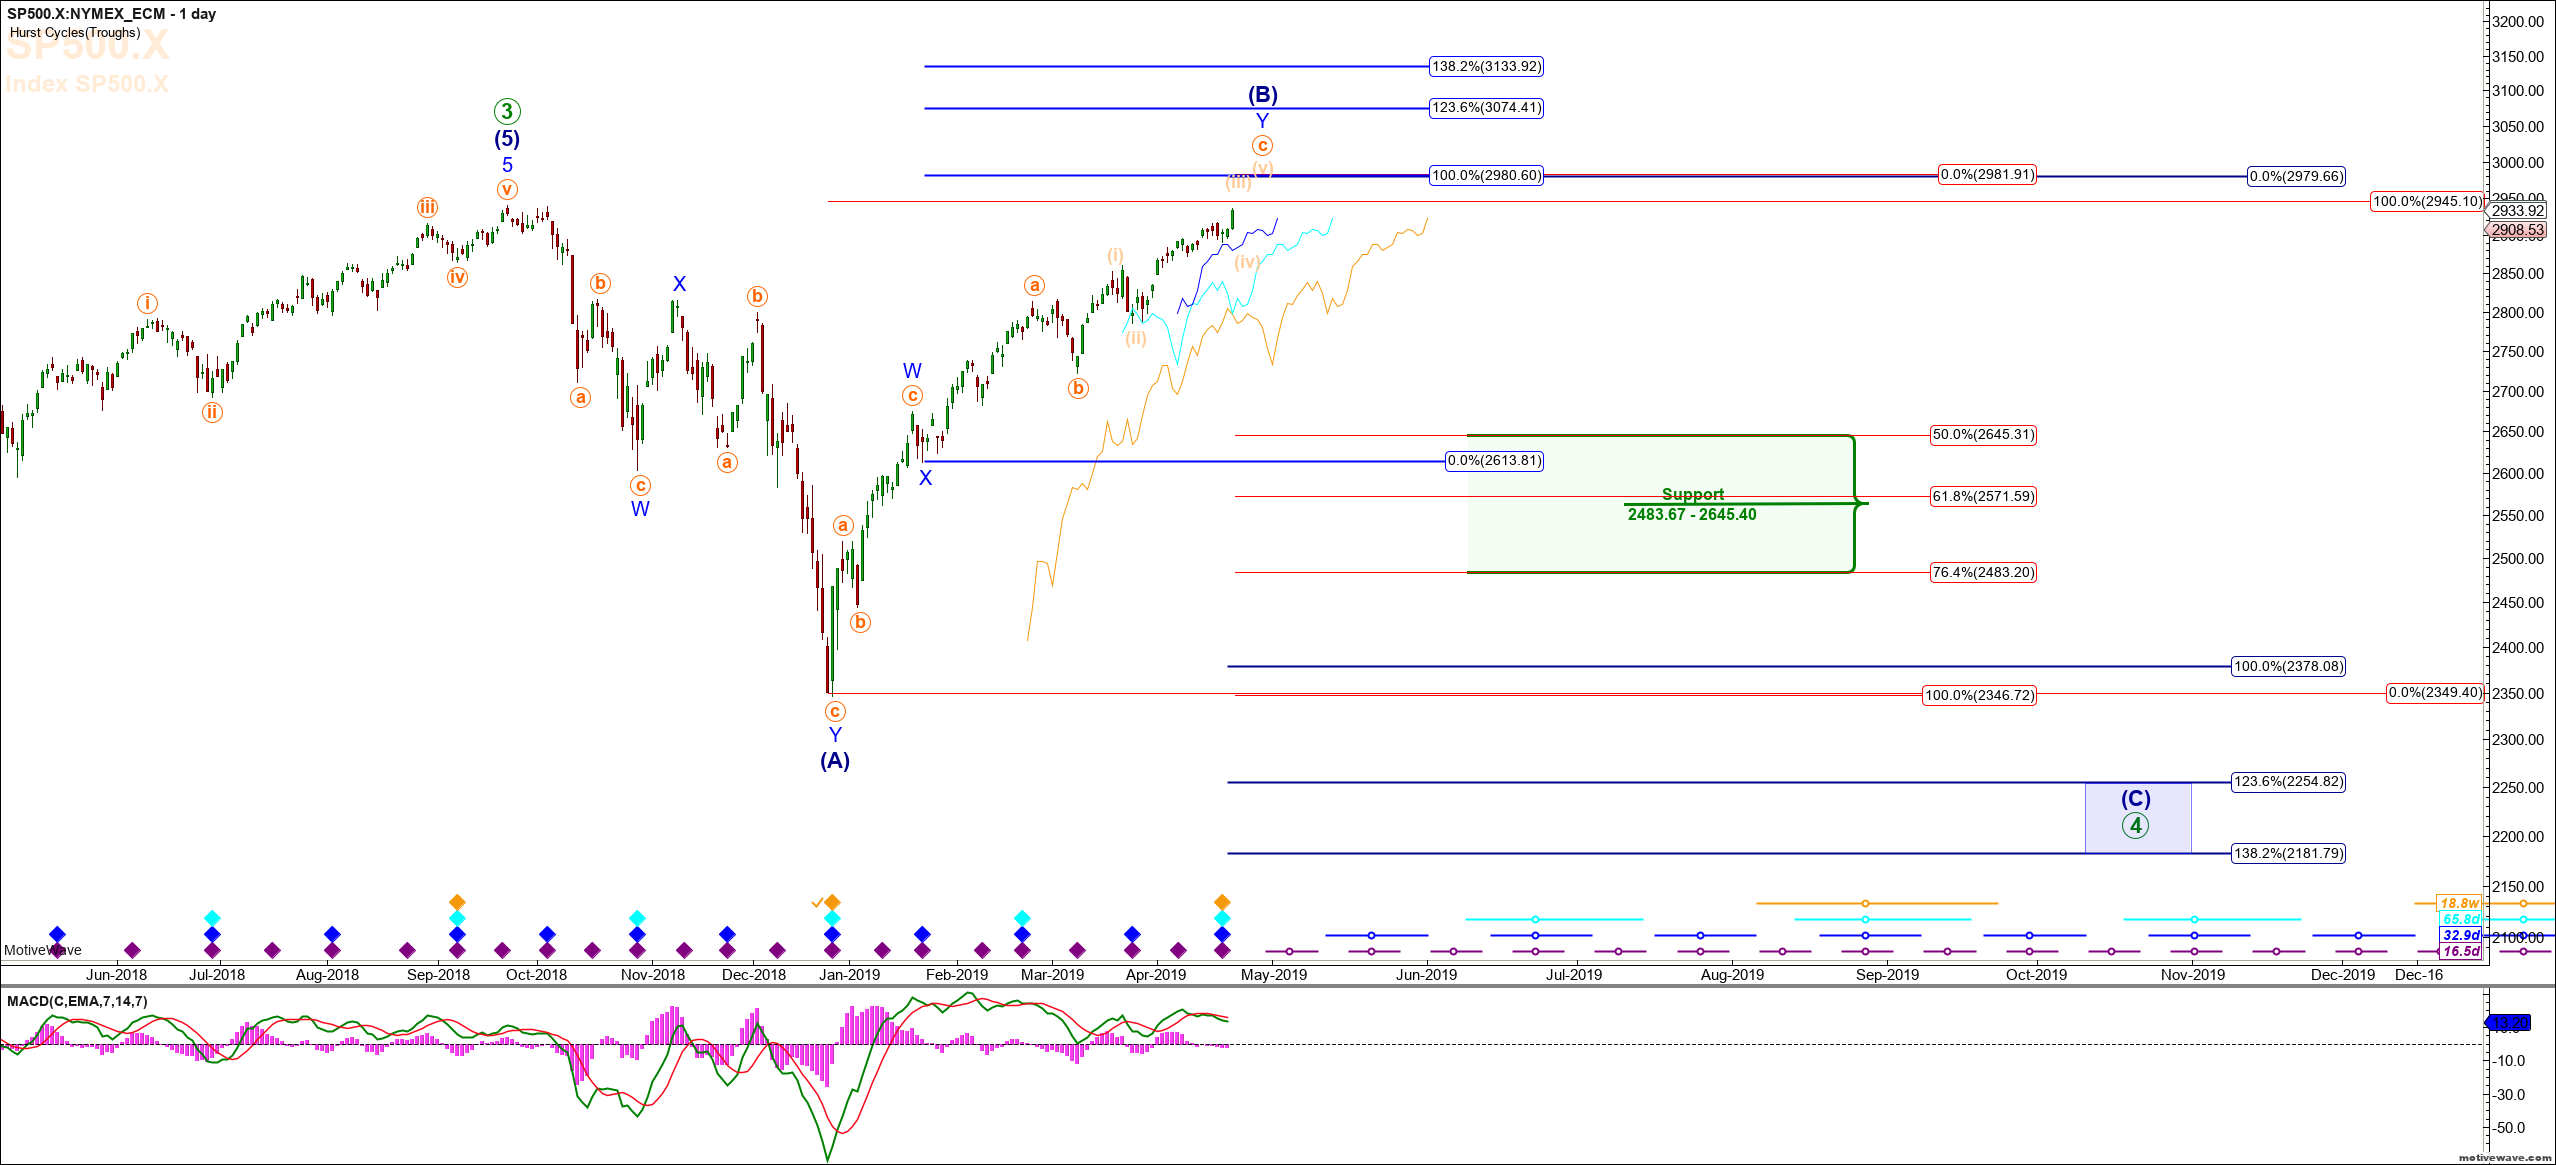Screen dimensions: 2556x1165
Task: Click the blue MACD value marker on axis
Action: [x=2509, y=1023]
